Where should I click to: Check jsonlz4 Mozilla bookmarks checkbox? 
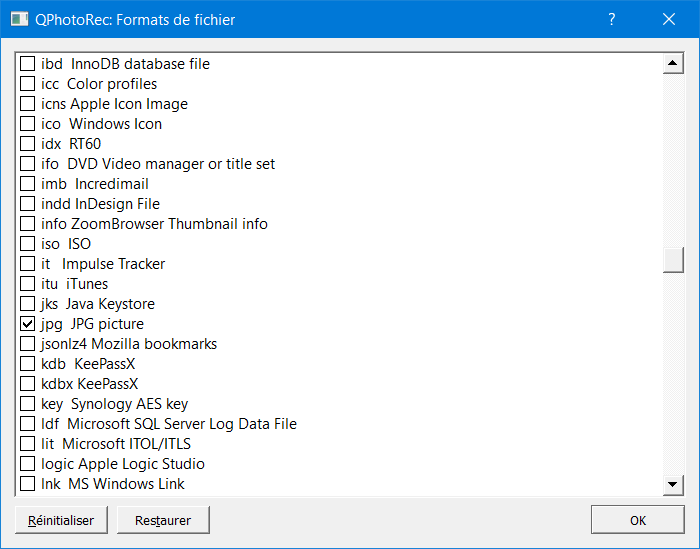pyautogui.click(x=28, y=344)
